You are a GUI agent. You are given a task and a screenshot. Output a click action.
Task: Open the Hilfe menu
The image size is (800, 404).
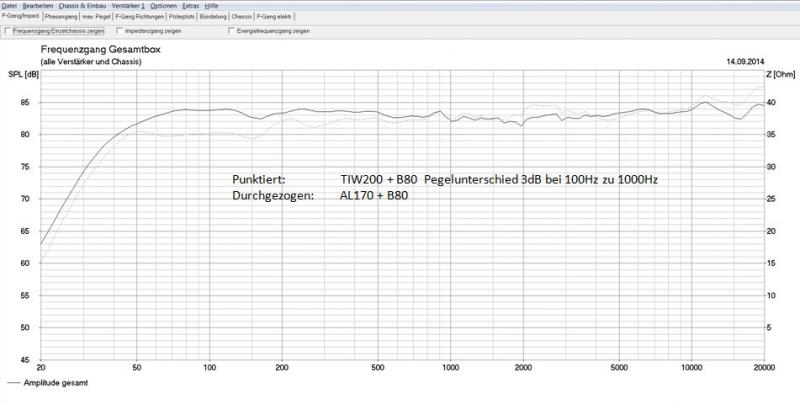[213, 6]
